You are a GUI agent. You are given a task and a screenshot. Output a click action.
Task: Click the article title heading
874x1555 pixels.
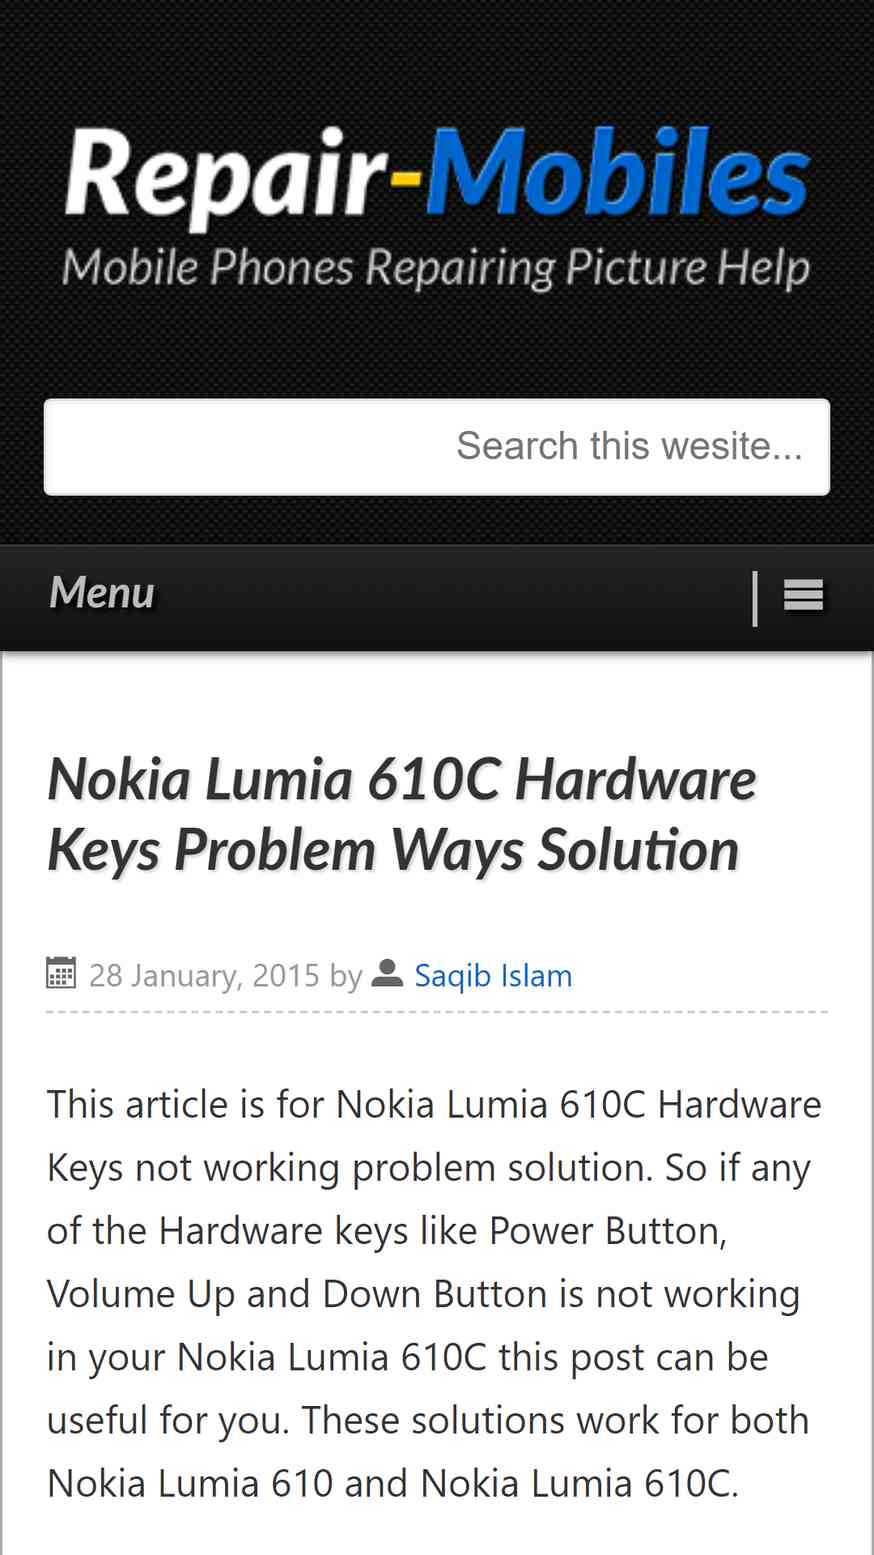[x=402, y=814]
